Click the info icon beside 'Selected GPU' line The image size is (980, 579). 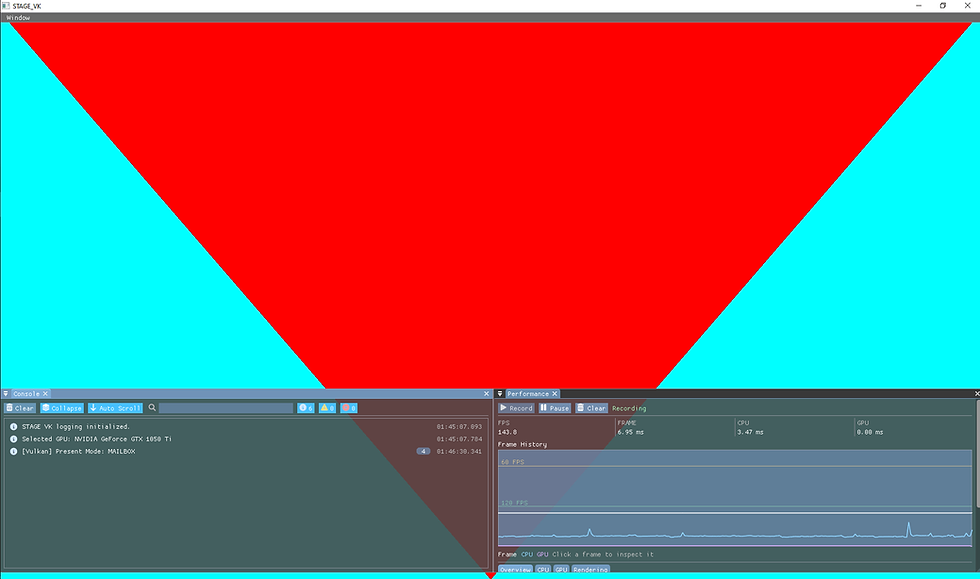[x=13, y=439]
